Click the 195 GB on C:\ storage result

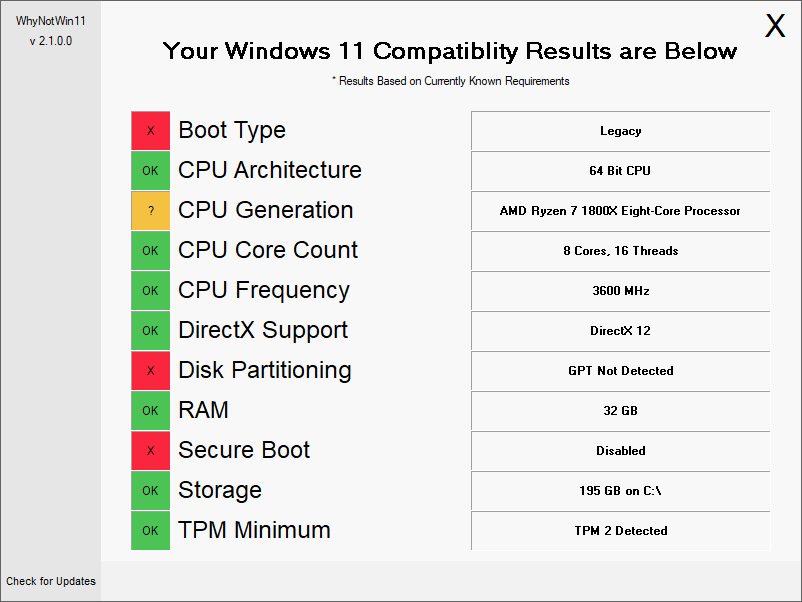pos(620,491)
